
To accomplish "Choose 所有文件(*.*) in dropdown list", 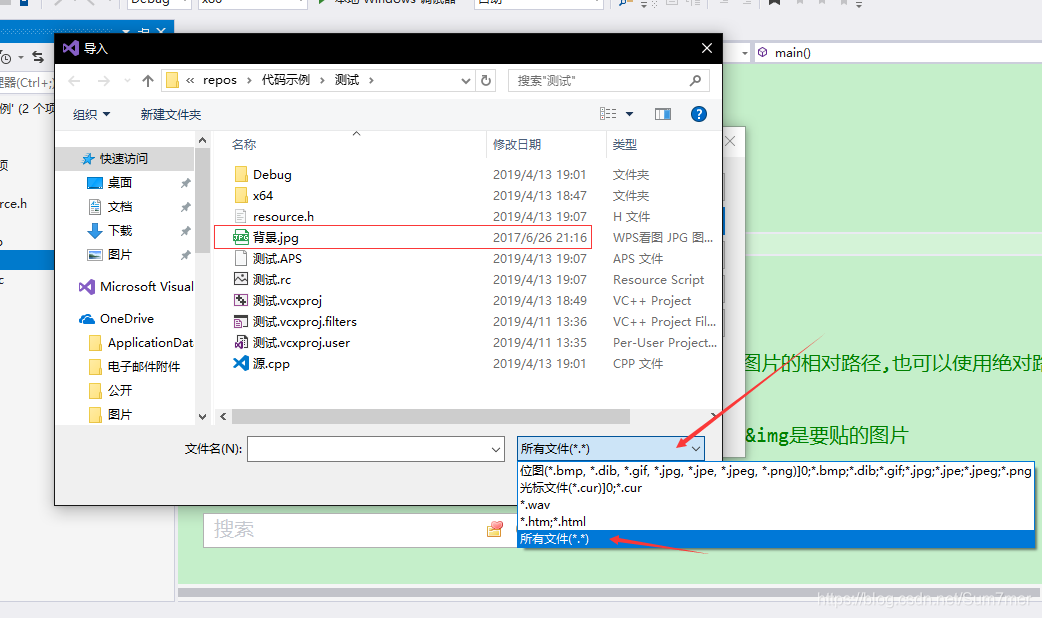I will tap(776, 539).
